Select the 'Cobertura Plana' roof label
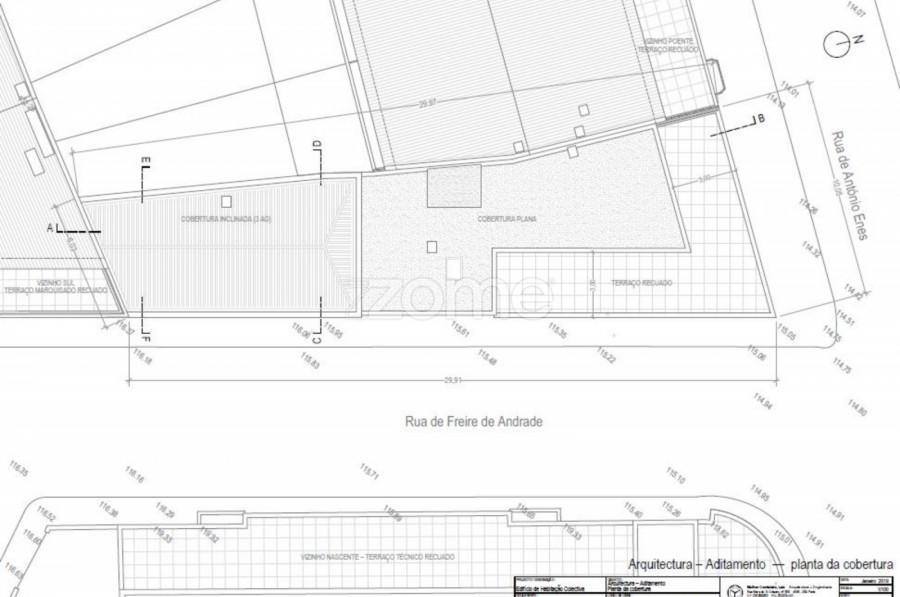900x597 pixels. (503, 217)
